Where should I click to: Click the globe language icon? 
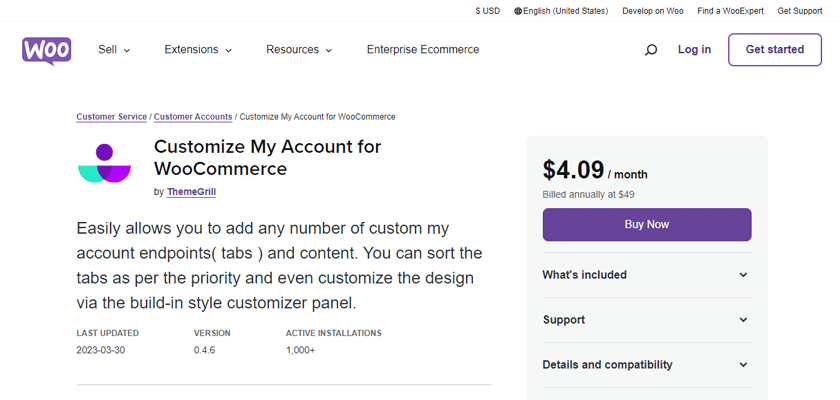(x=518, y=11)
